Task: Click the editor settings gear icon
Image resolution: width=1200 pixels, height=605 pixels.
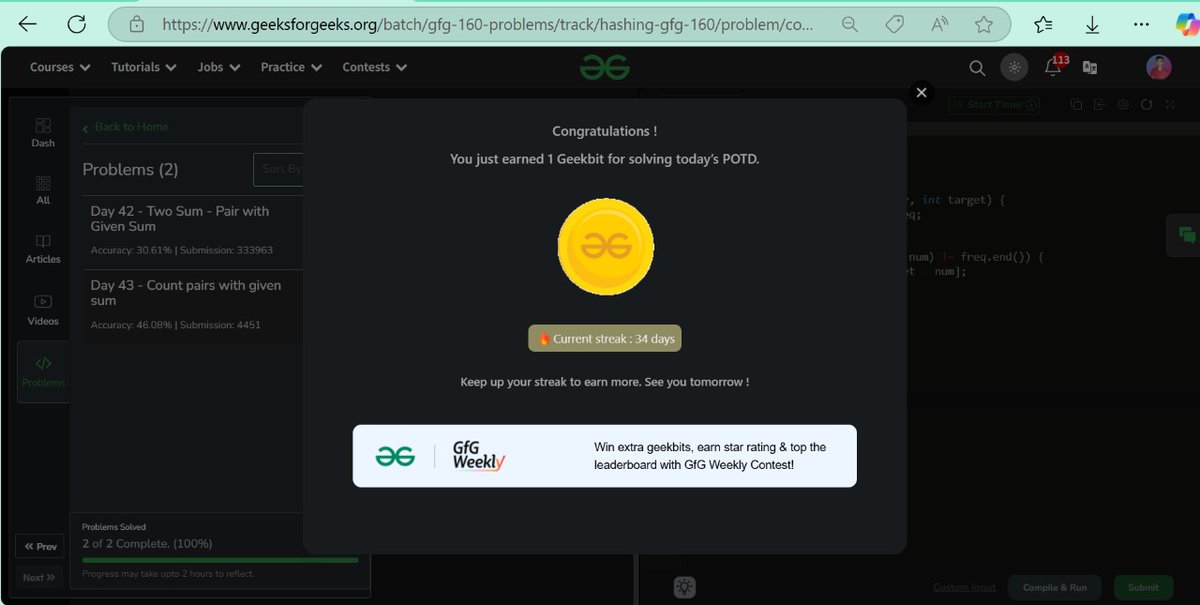Action: coord(1123,104)
